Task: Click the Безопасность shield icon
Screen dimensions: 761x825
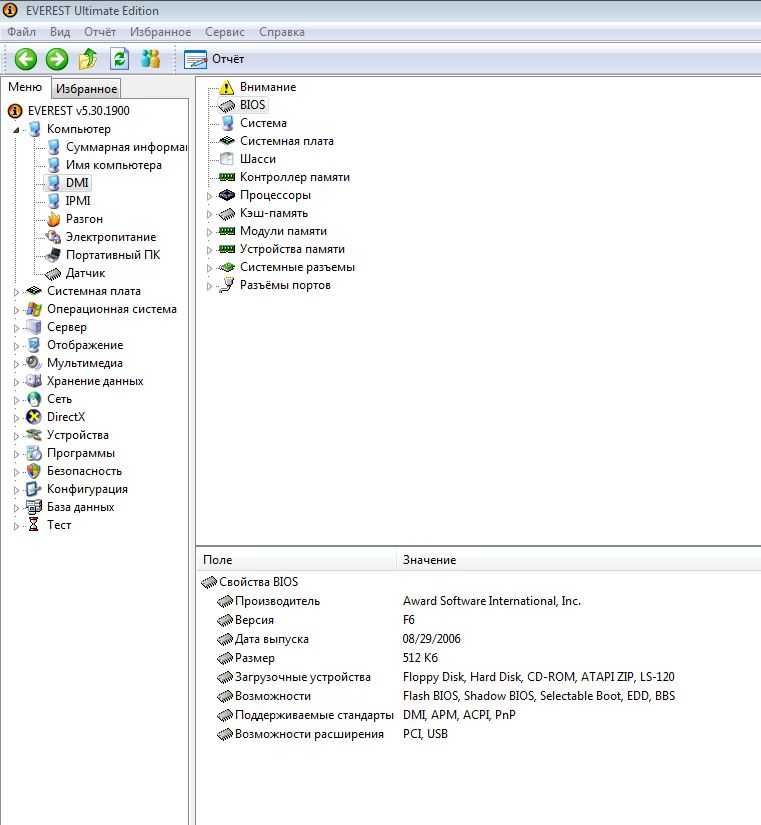Action: coord(34,470)
